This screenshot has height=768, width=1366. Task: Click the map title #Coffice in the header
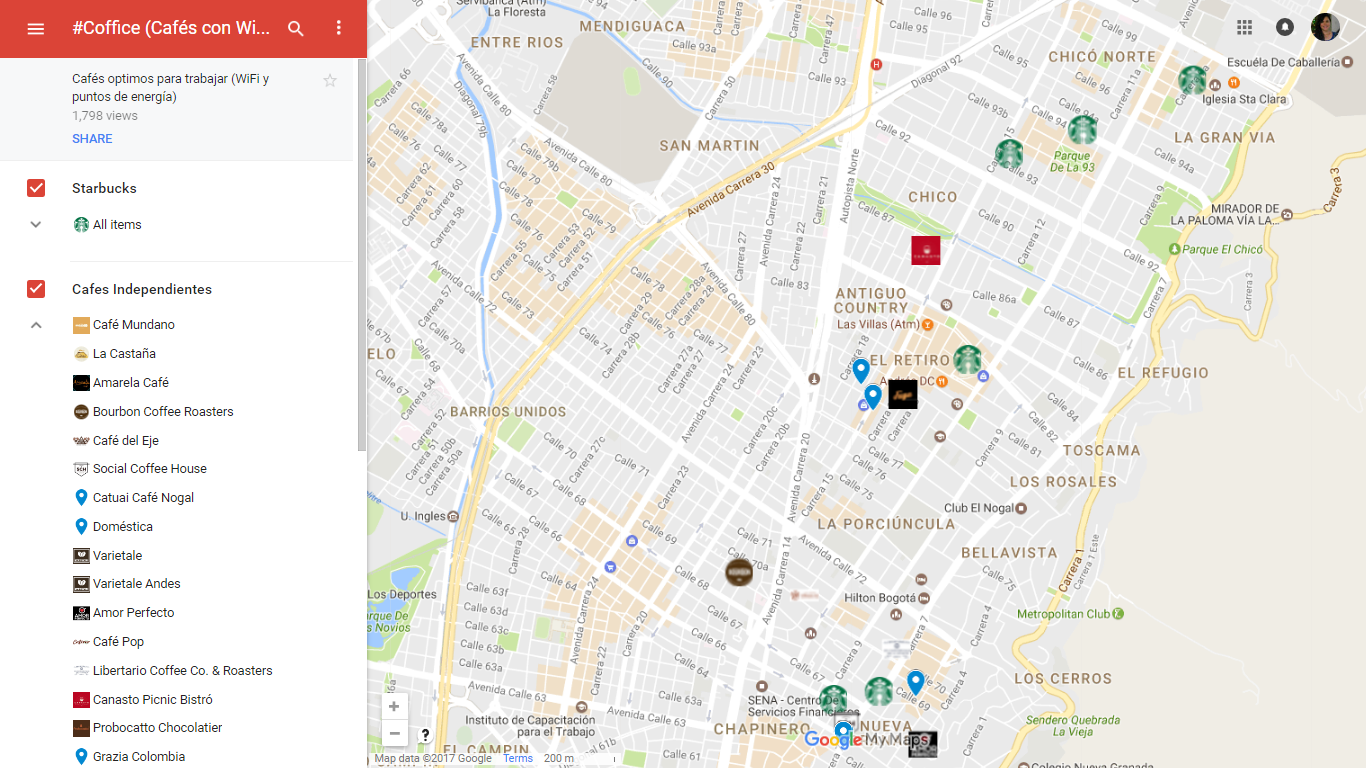pyautogui.click(x=171, y=28)
